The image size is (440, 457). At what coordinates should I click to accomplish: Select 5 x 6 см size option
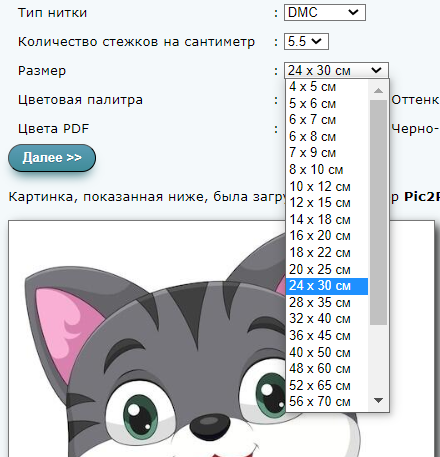[327, 103]
